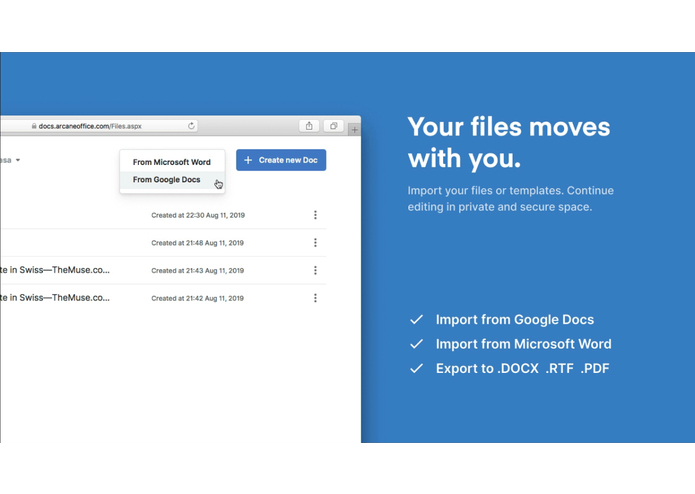This screenshot has height=494, width=695.
Task: Click the 'Import from Google Docs' feature text
Action: (515, 319)
